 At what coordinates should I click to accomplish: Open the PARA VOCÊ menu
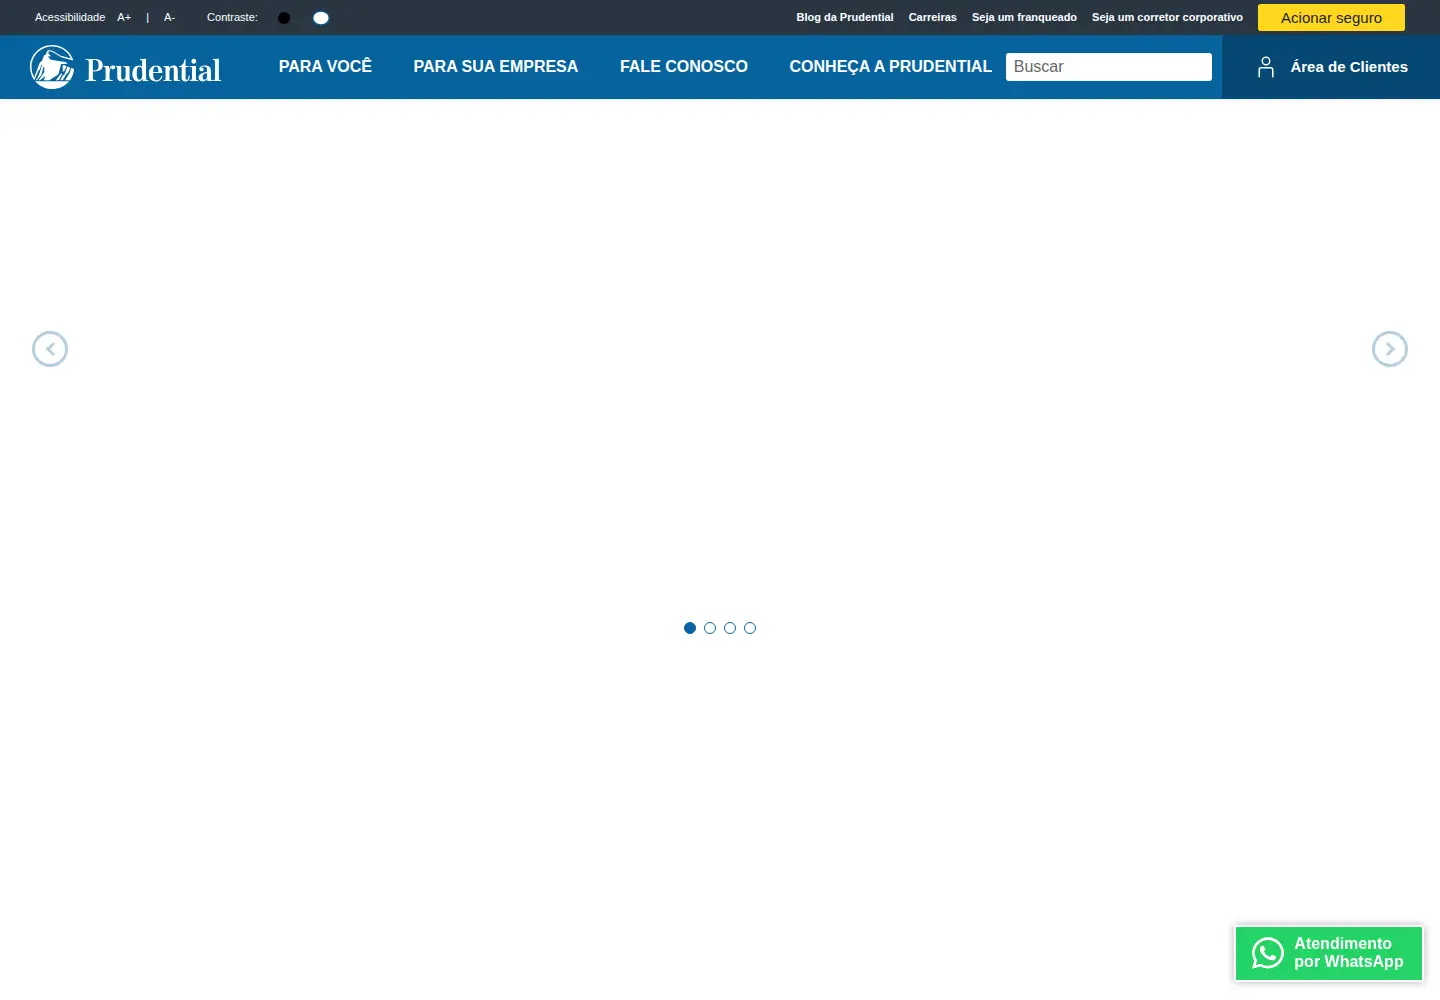click(x=325, y=66)
